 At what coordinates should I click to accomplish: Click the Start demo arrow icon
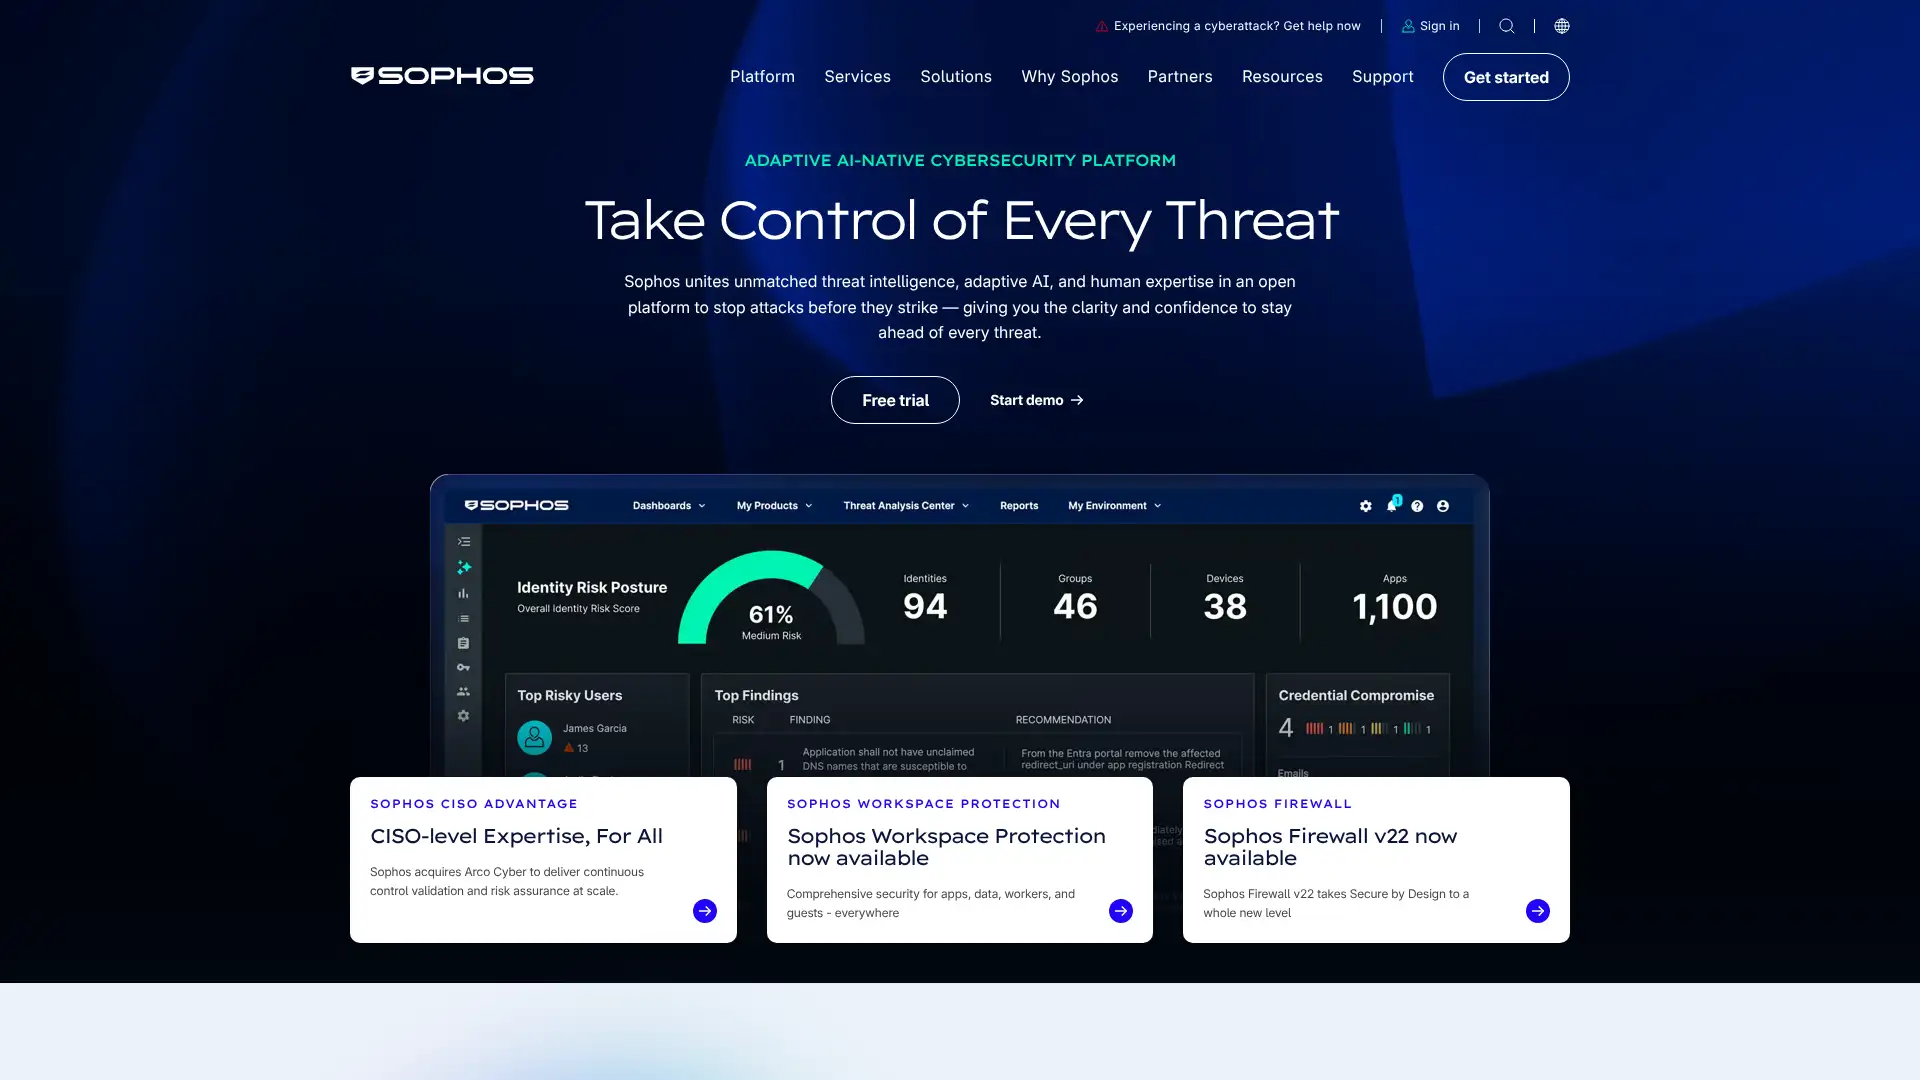(x=1077, y=400)
